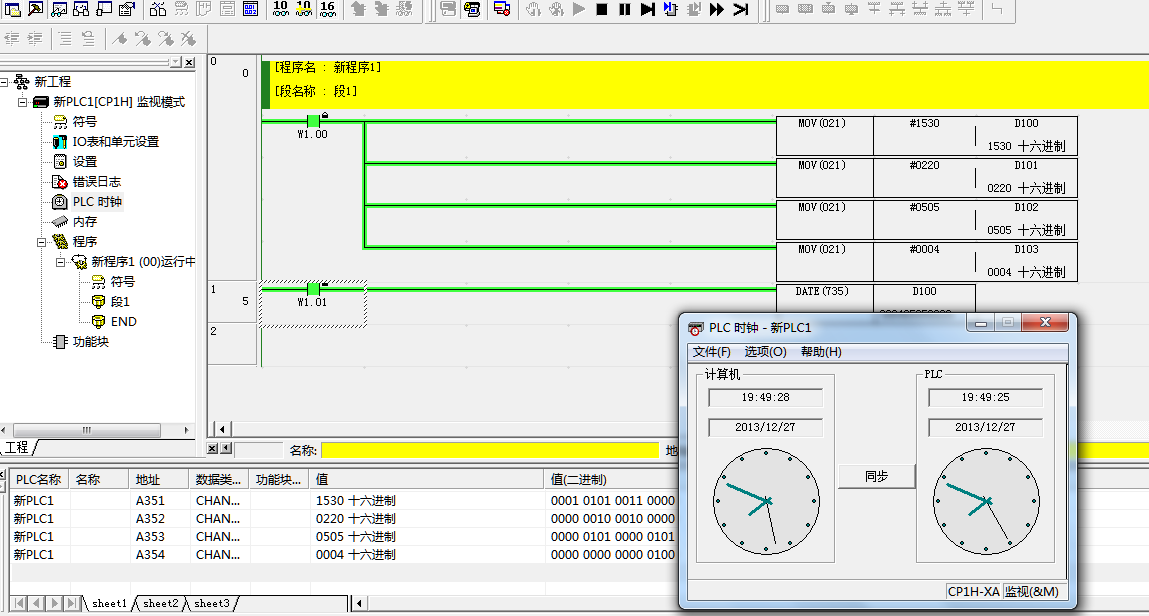Image resolution: width=1149 pixels, height=616 pixels.
Task: Toggle hexadecimal (16) display format in toolbar
Action: coord(327,9)
